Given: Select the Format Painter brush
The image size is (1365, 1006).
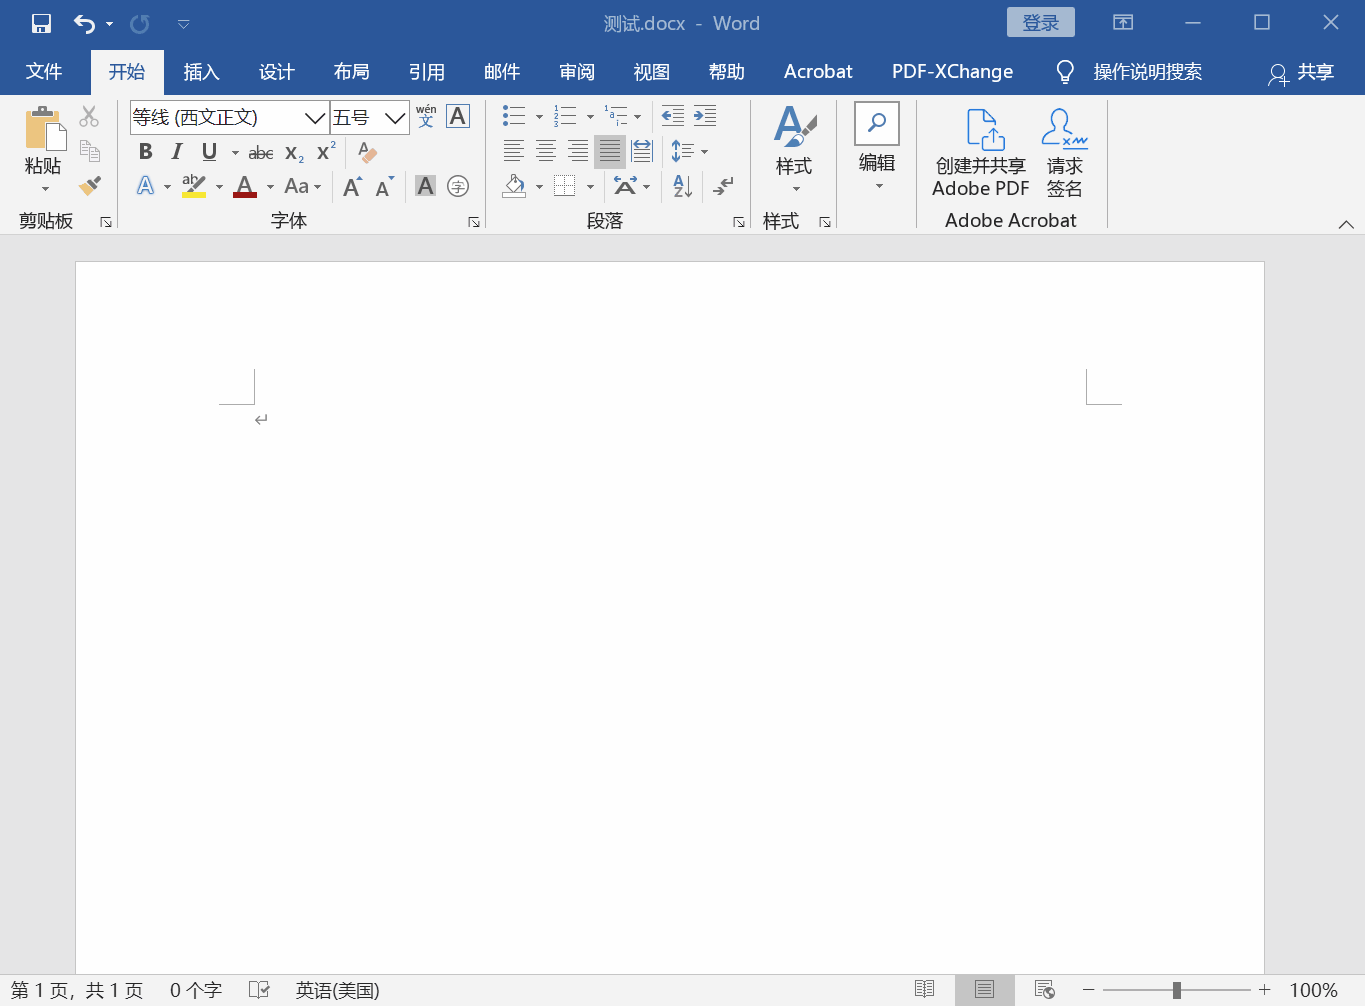Looking at the screenshot, I should (x=89, y=185).
